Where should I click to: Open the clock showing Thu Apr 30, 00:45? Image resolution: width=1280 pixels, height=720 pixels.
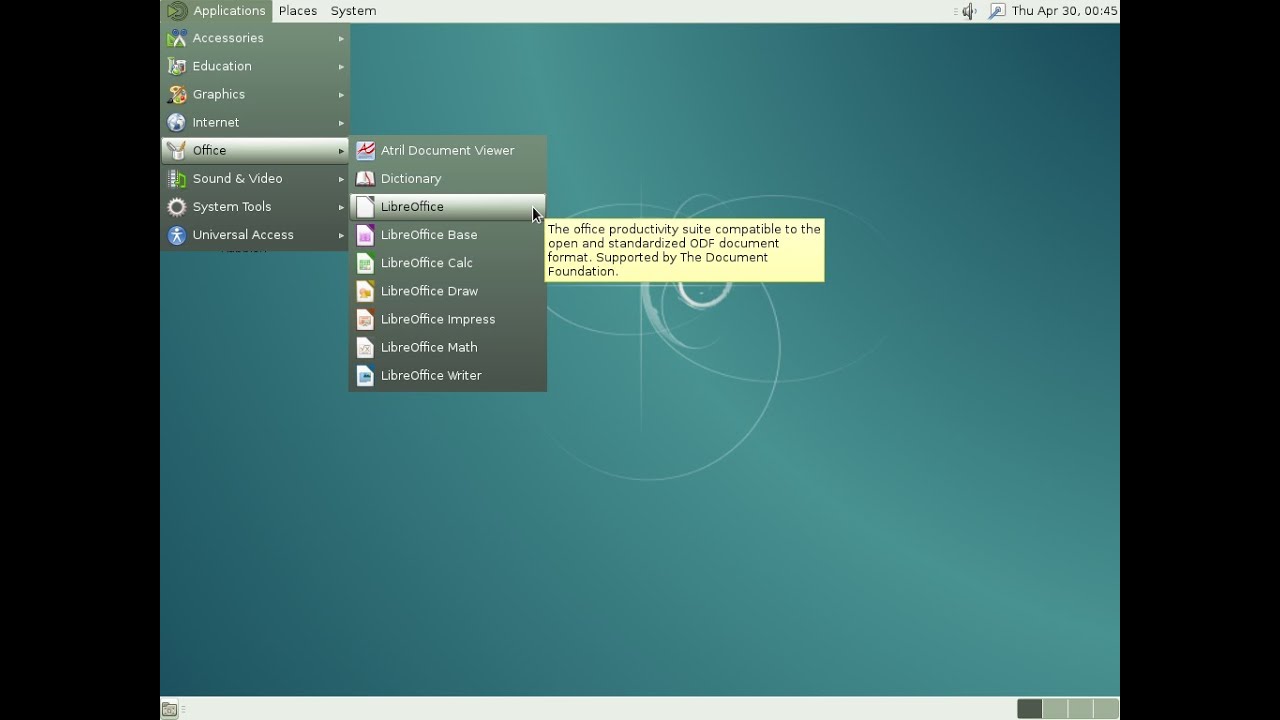pos(1064,11)
